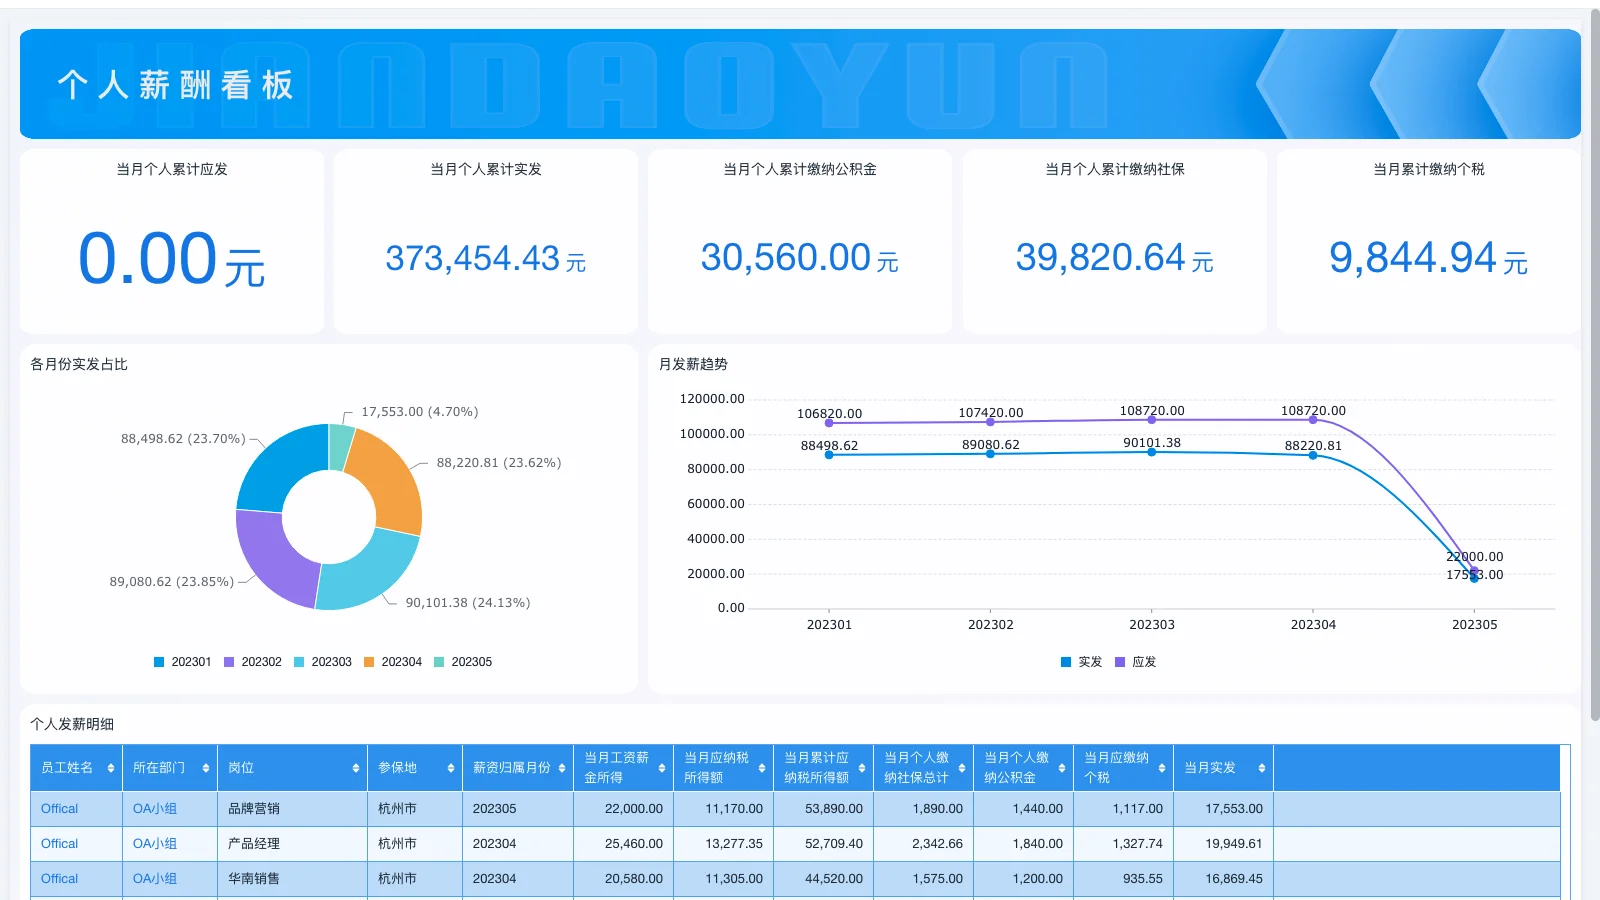This screenshot has height=900, width=1600.
Task: Click OA小组 link in 华南销售 row
Action: 154,878
